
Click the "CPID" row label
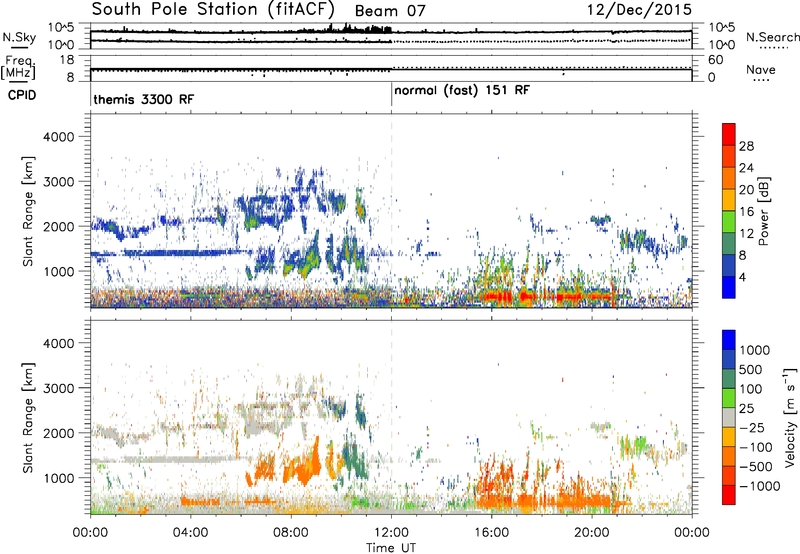tap(21, 95)
